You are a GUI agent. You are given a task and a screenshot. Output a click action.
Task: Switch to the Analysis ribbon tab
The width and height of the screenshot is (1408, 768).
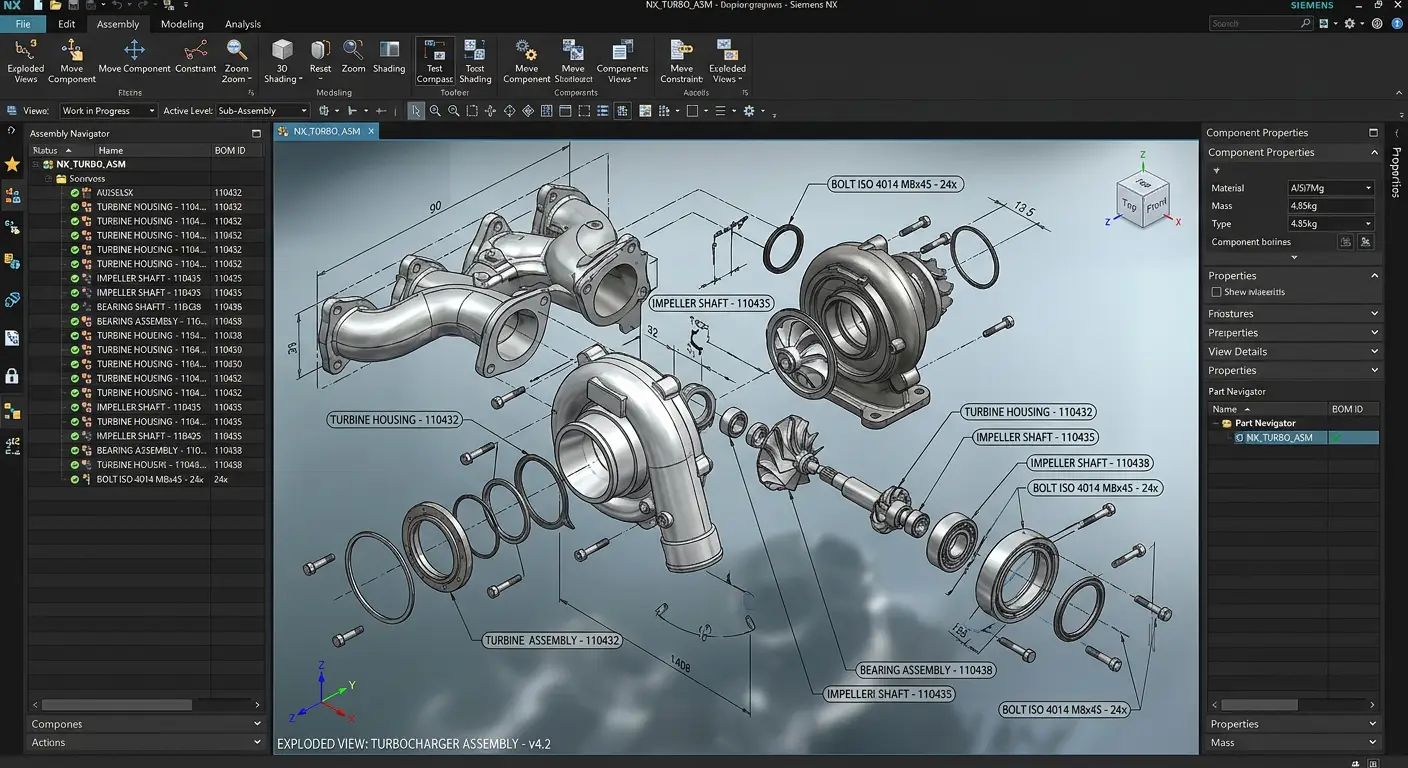pos(243,24)
